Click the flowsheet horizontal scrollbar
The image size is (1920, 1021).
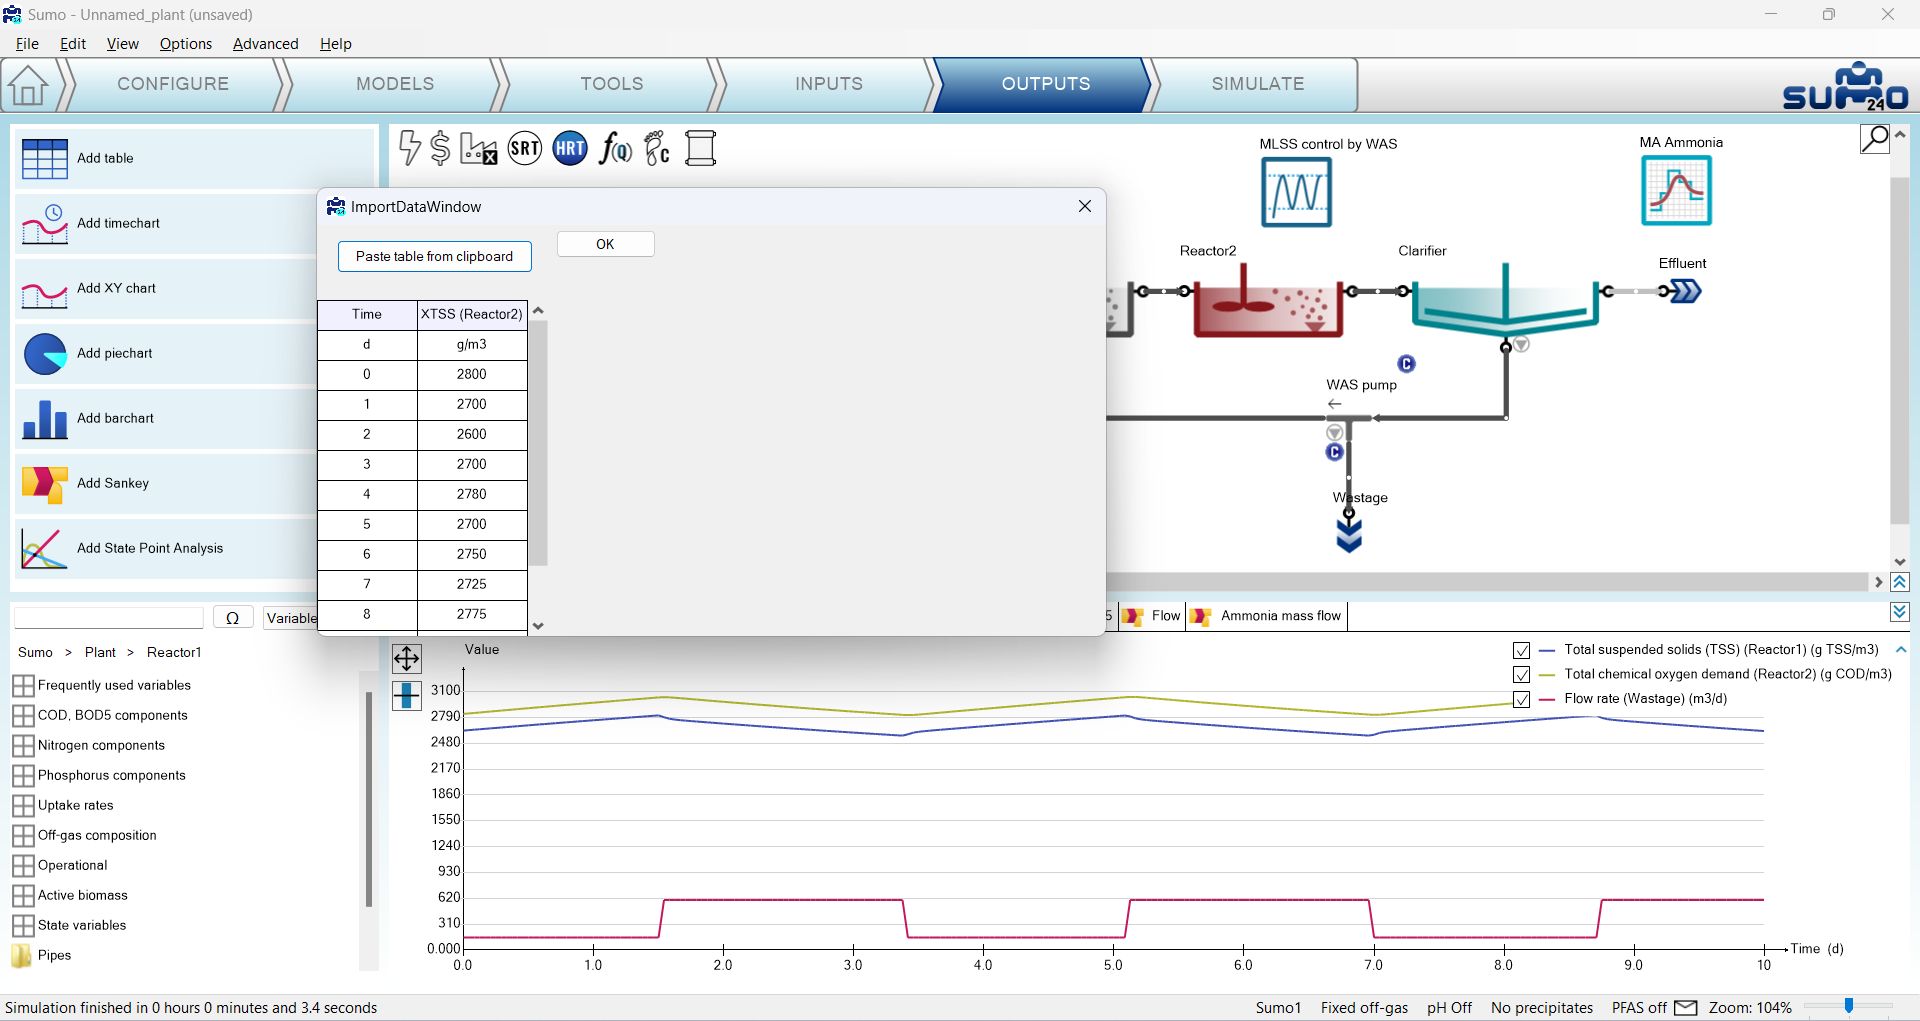[1485, 582]
